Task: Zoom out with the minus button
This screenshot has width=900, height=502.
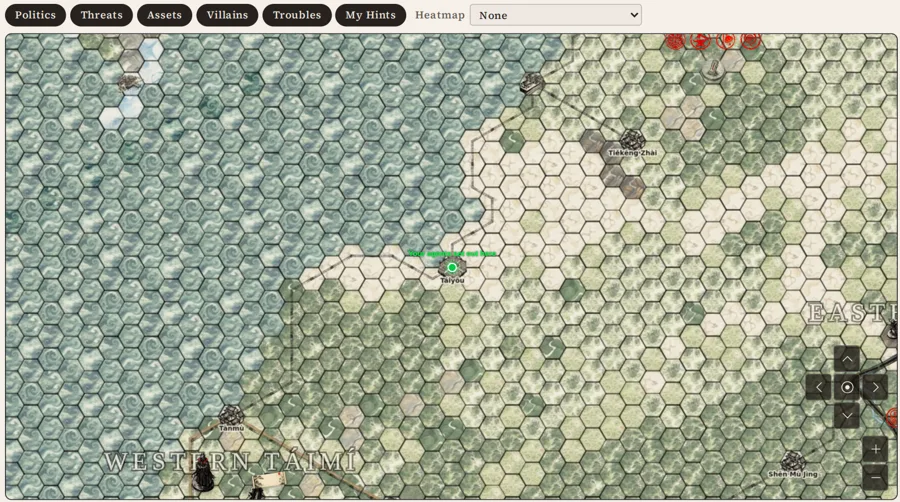Action: [875, 477]
